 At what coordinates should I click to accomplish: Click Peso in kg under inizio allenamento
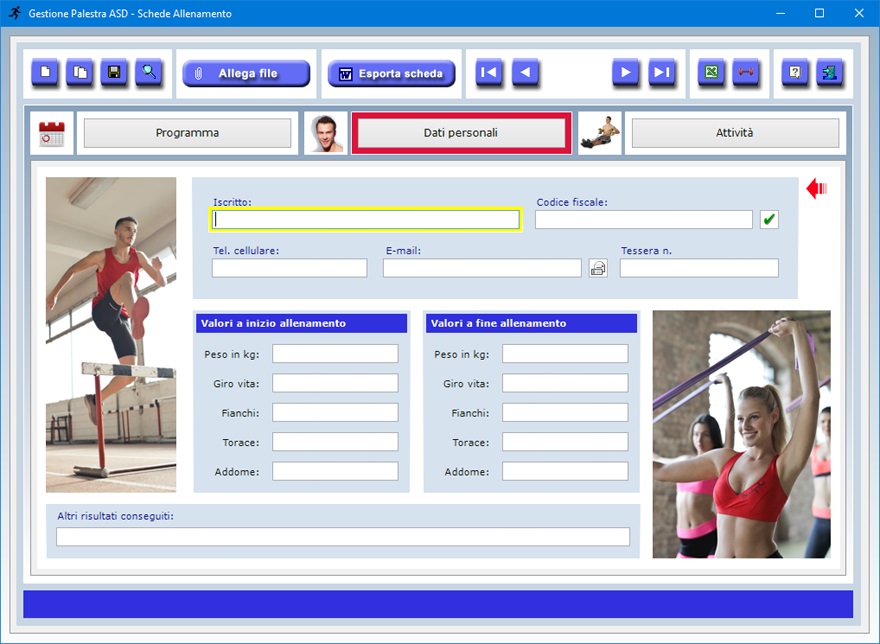tap(336, 354)
